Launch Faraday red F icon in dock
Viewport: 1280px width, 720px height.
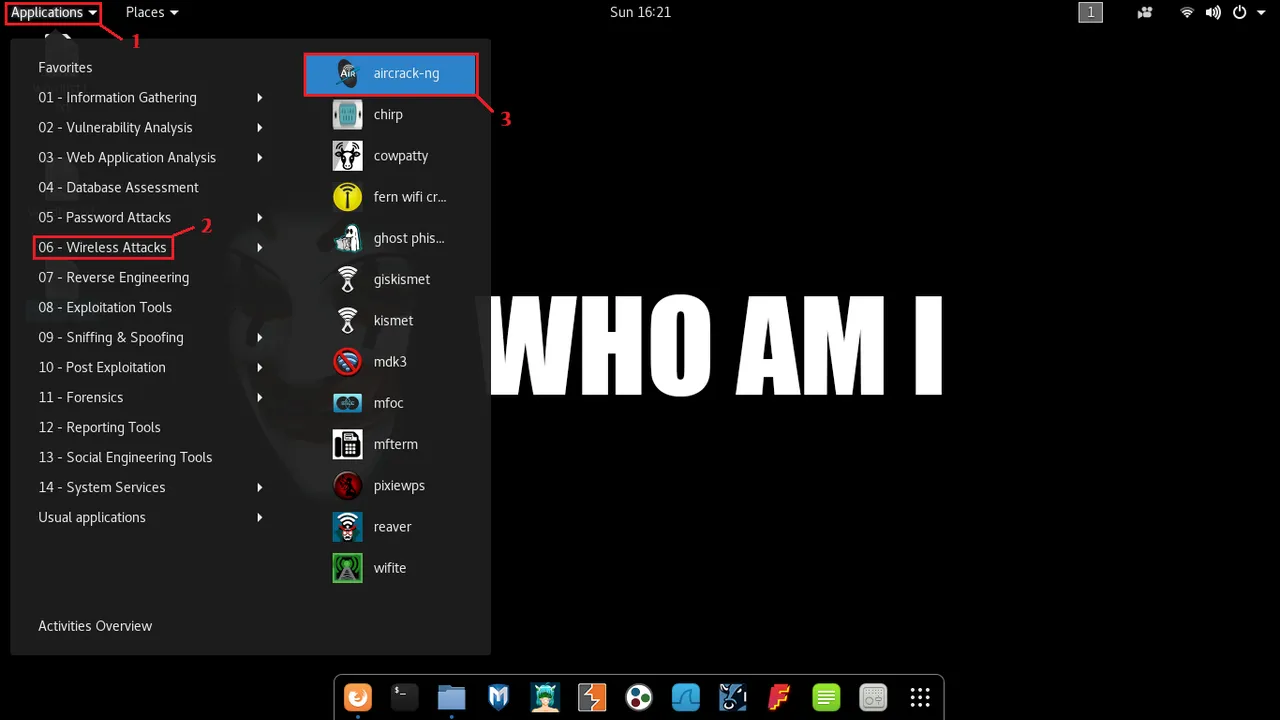click(x=779, y=696)
